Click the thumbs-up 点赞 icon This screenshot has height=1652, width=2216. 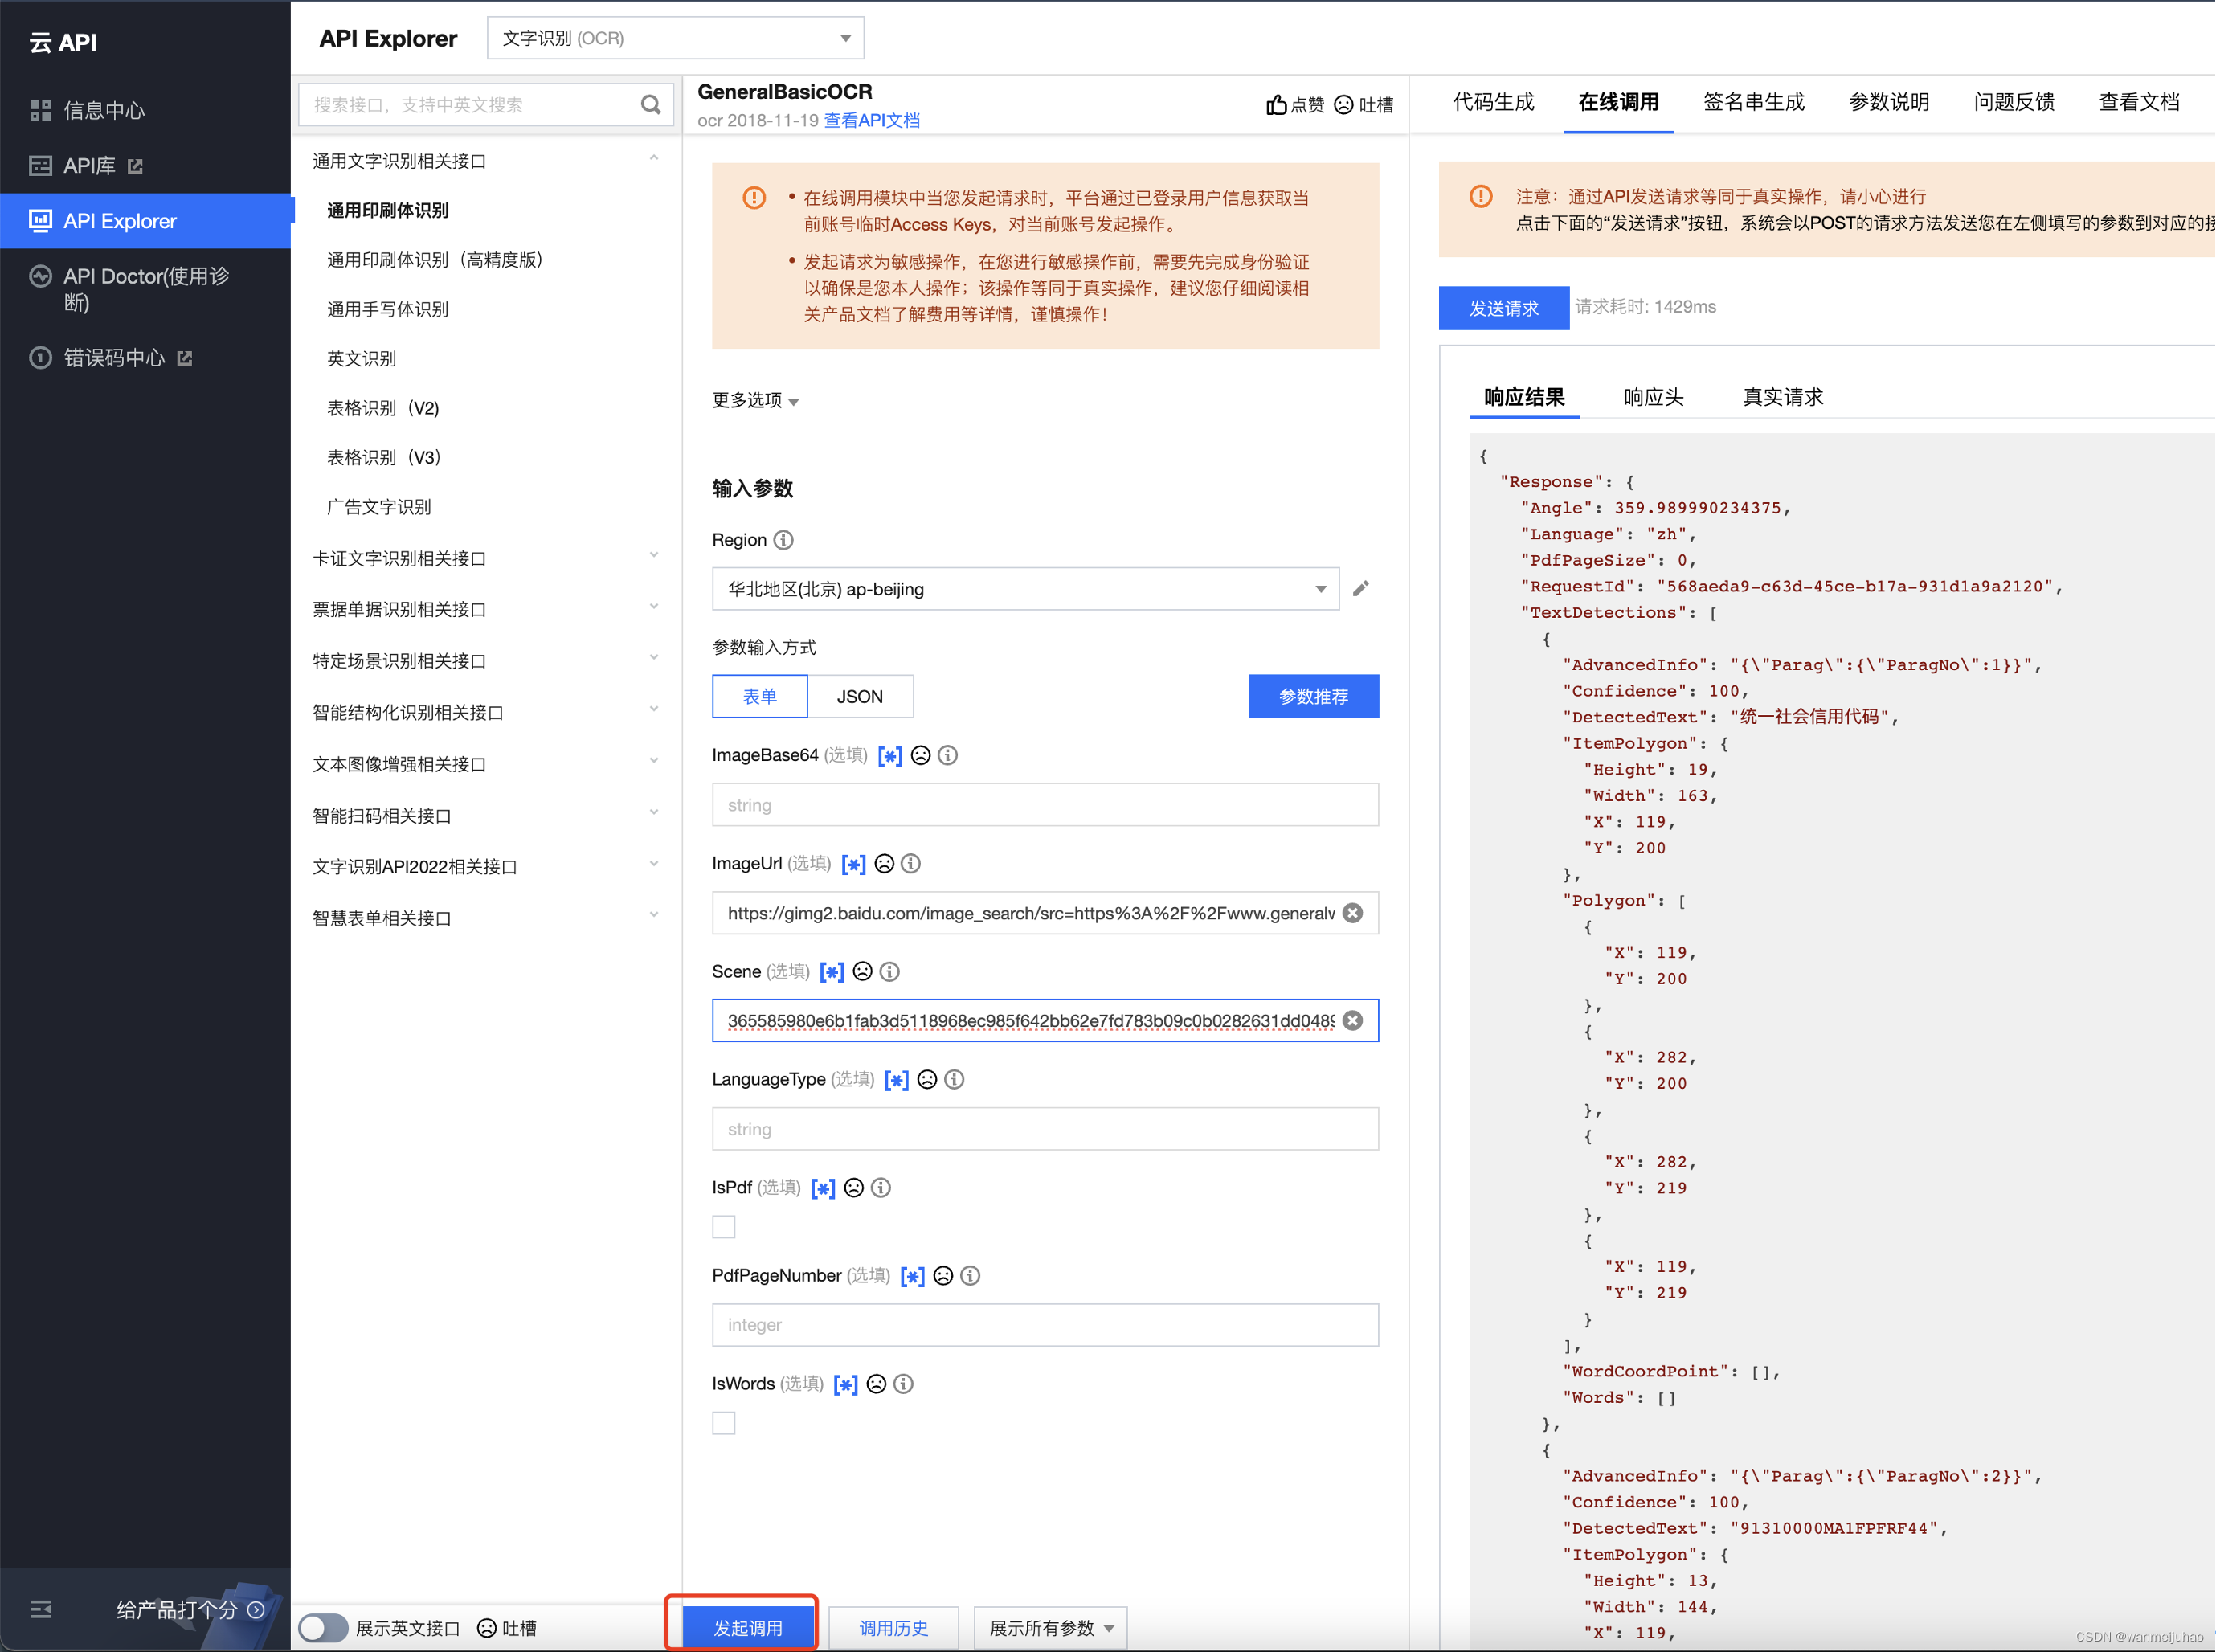pos(1277,105)
